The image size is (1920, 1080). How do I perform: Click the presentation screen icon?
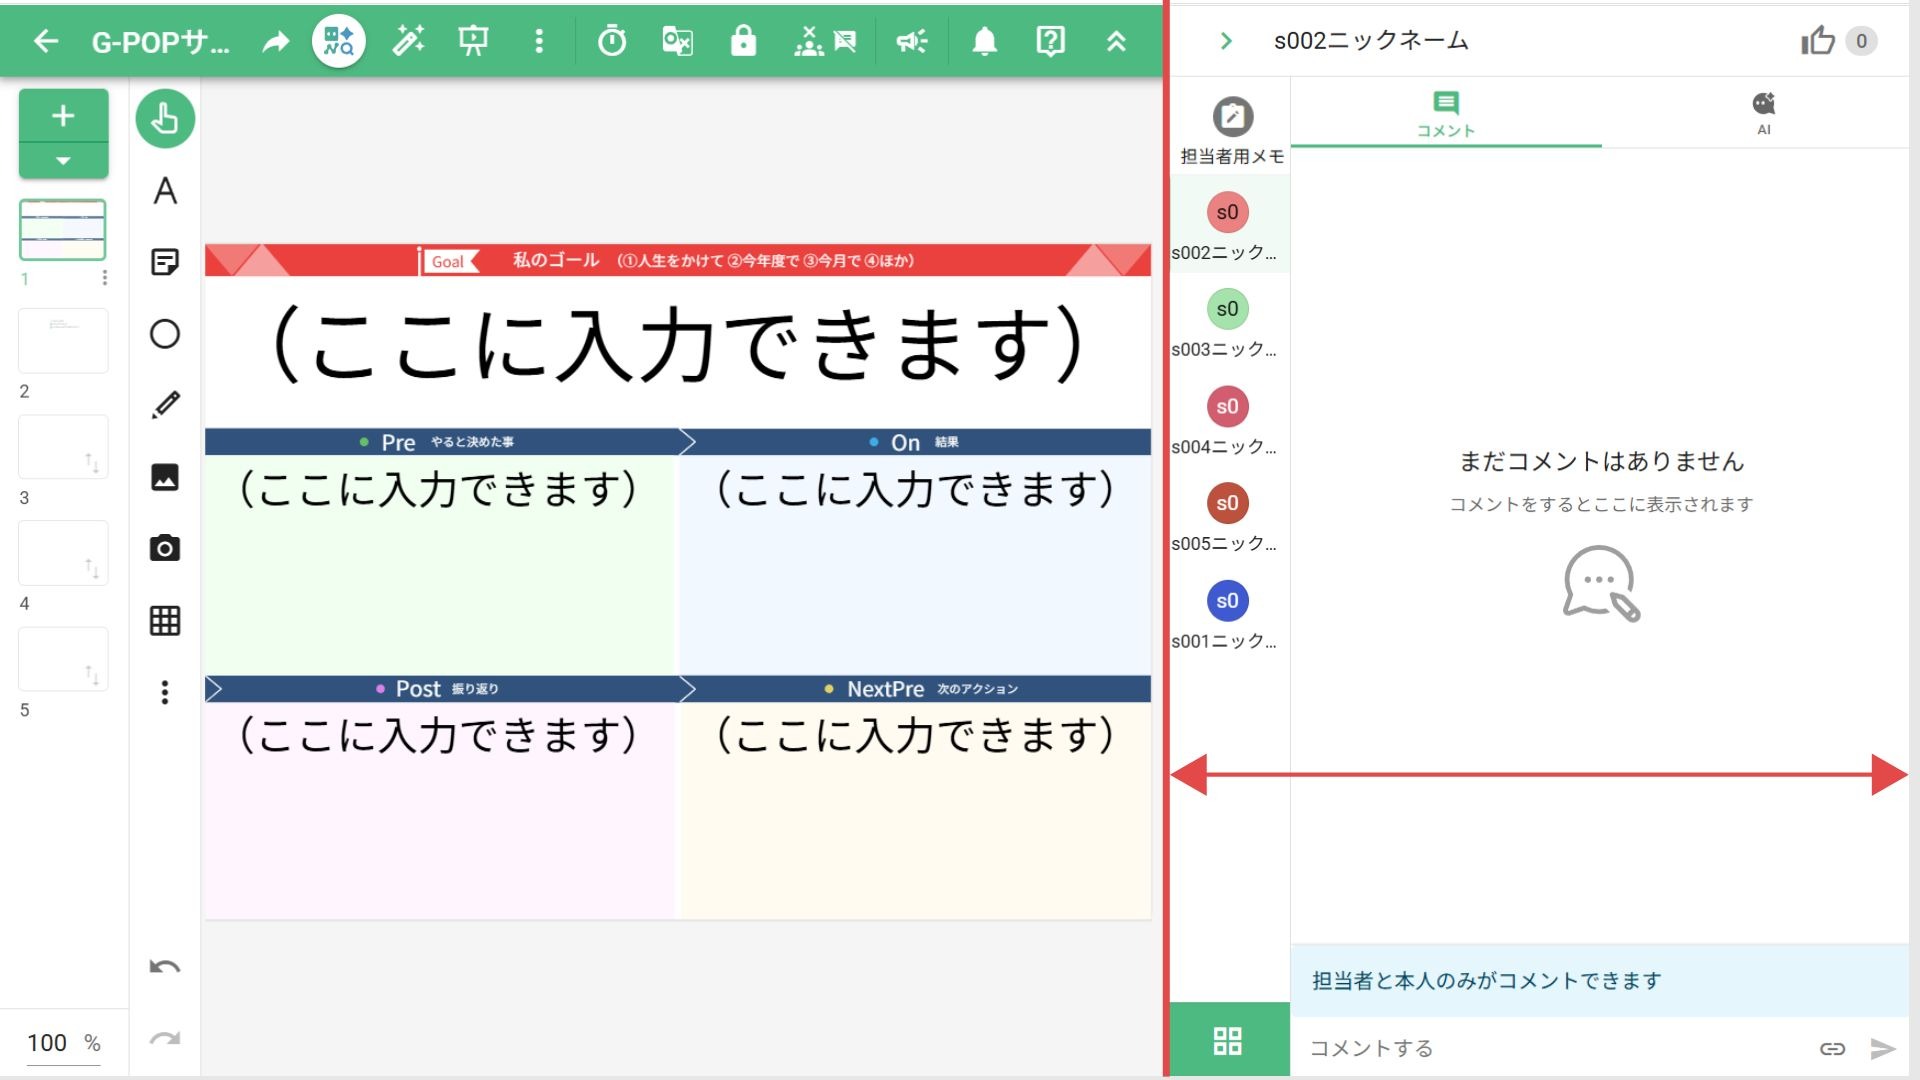click(473, 41)
